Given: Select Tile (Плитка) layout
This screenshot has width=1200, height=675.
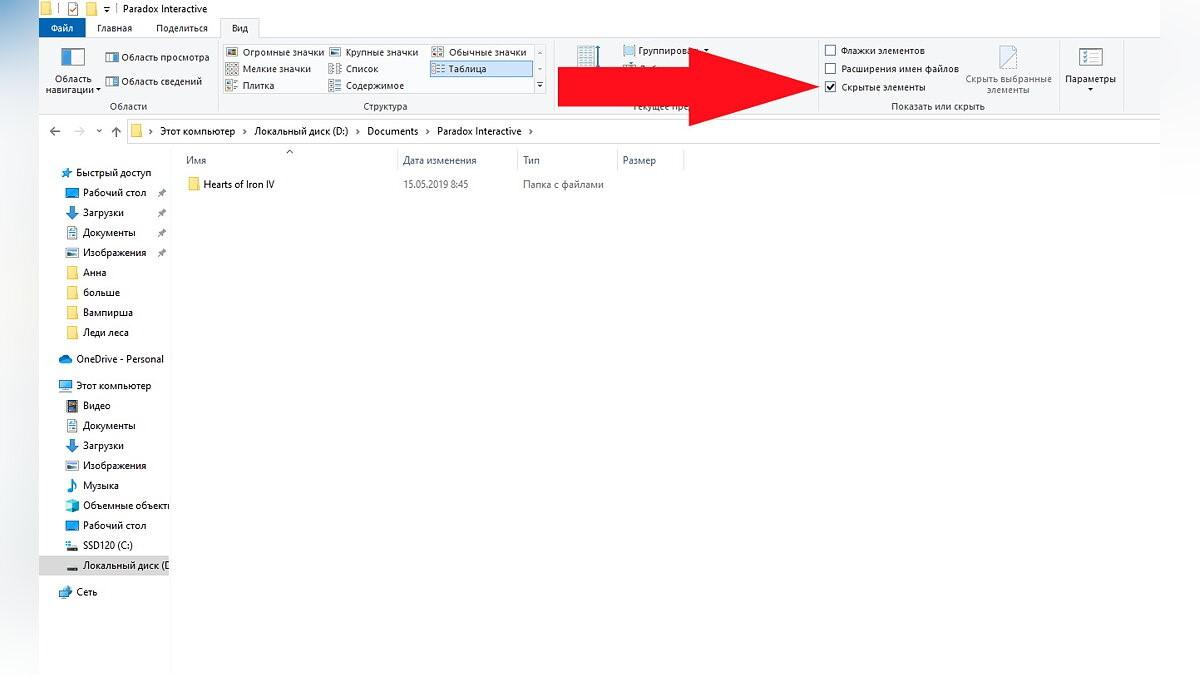Looking at the screenshot, I should pyautogui.click(x=251, y=86).
